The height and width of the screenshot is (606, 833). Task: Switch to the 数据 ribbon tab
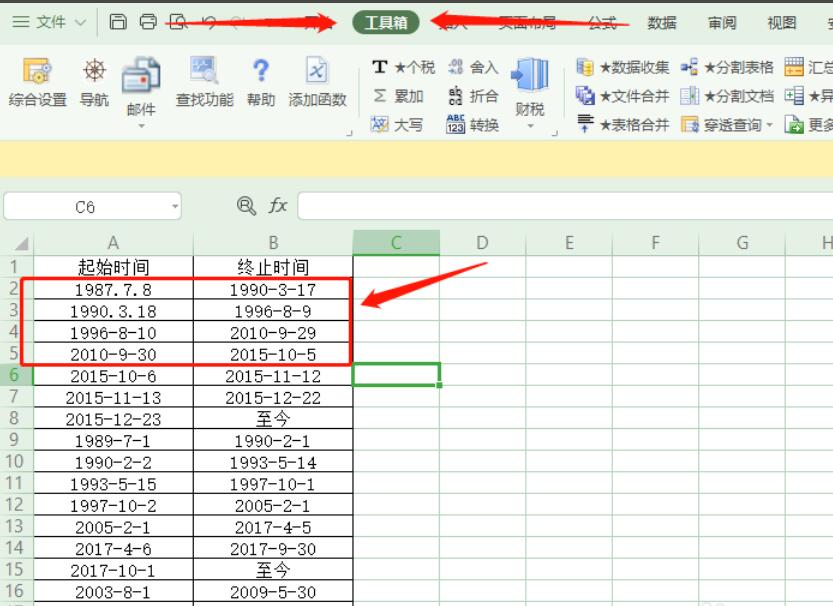pyautogui.click(x=661, y=23)
